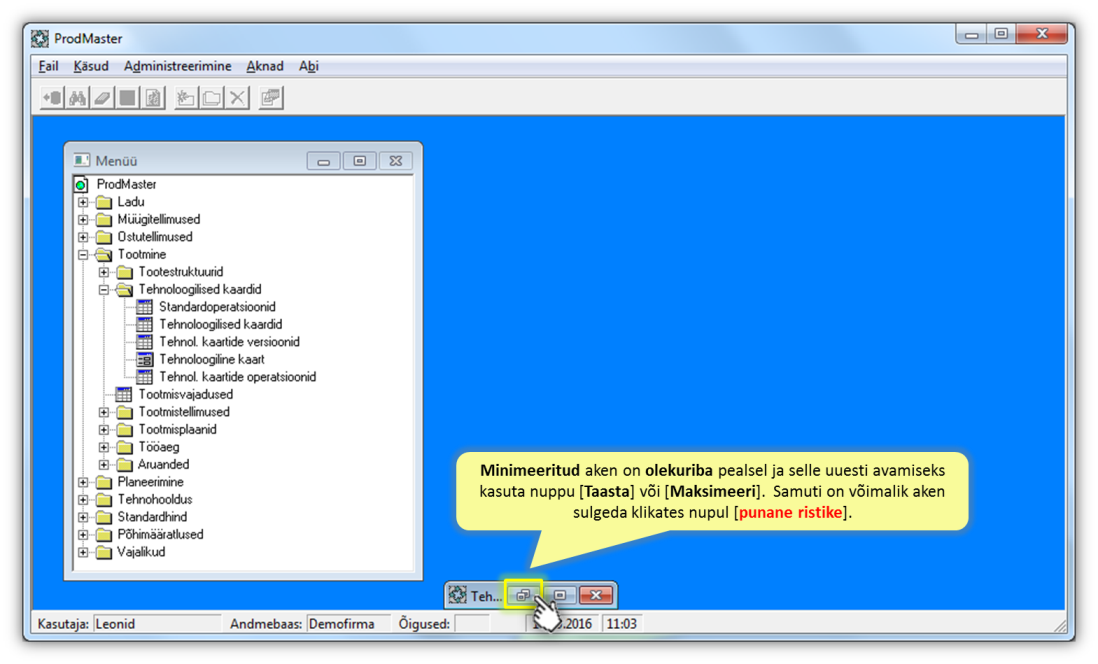This screenshot has height=664, width=1098.
Task: Expand the Tehnohooldus node
Action: click(83, 499)
